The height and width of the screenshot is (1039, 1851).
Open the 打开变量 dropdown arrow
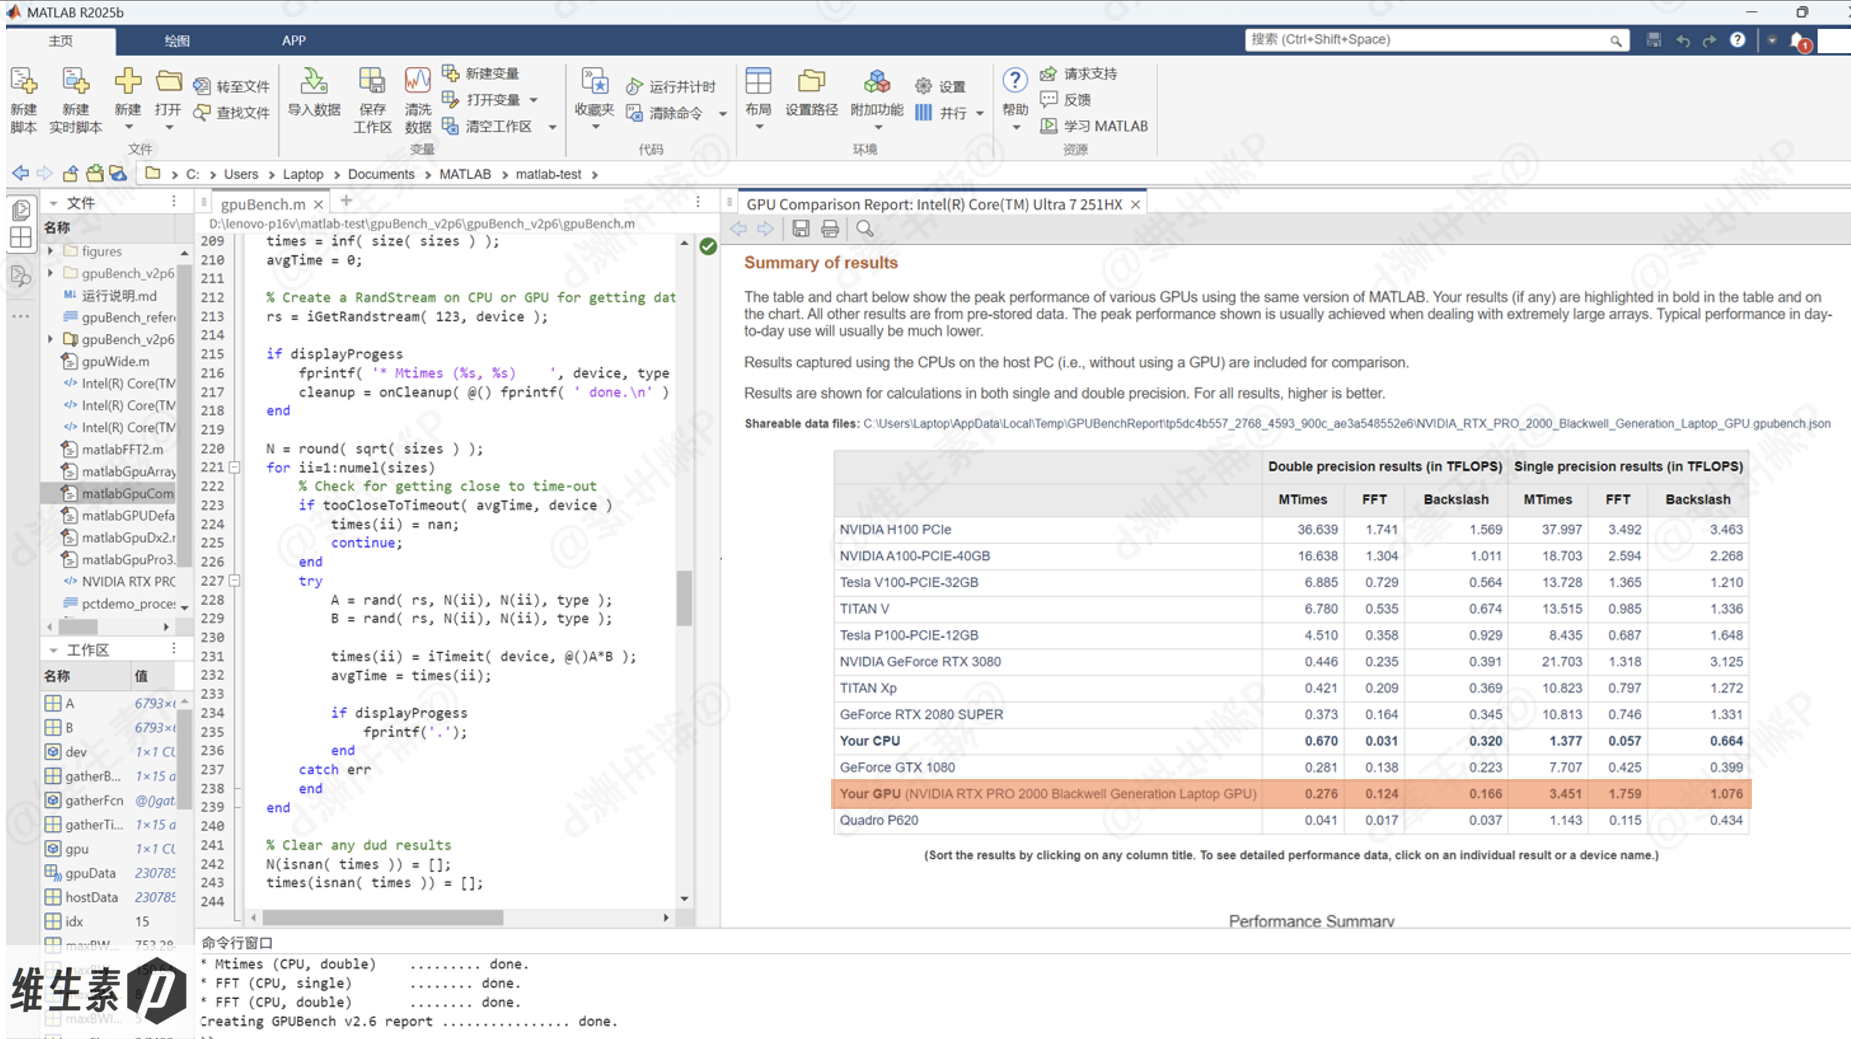(534, 100)
